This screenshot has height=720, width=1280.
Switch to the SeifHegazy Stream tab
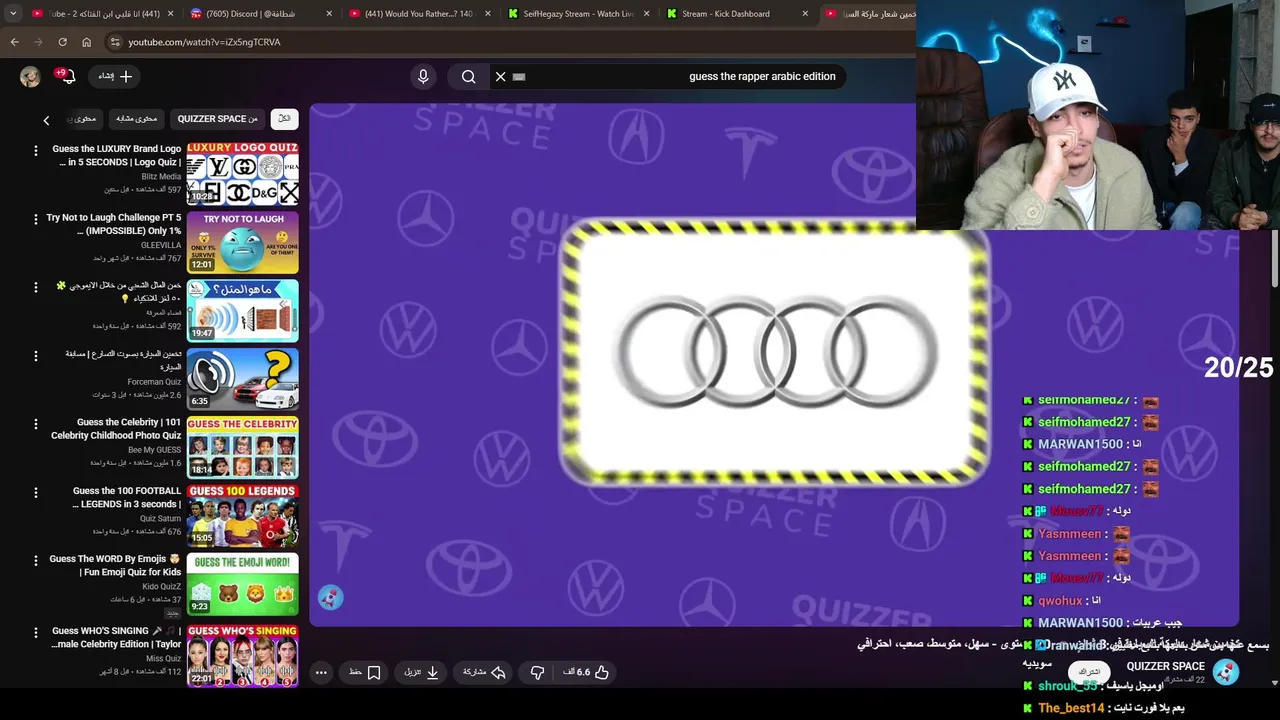pyautogui.click(x=578, y=14)
